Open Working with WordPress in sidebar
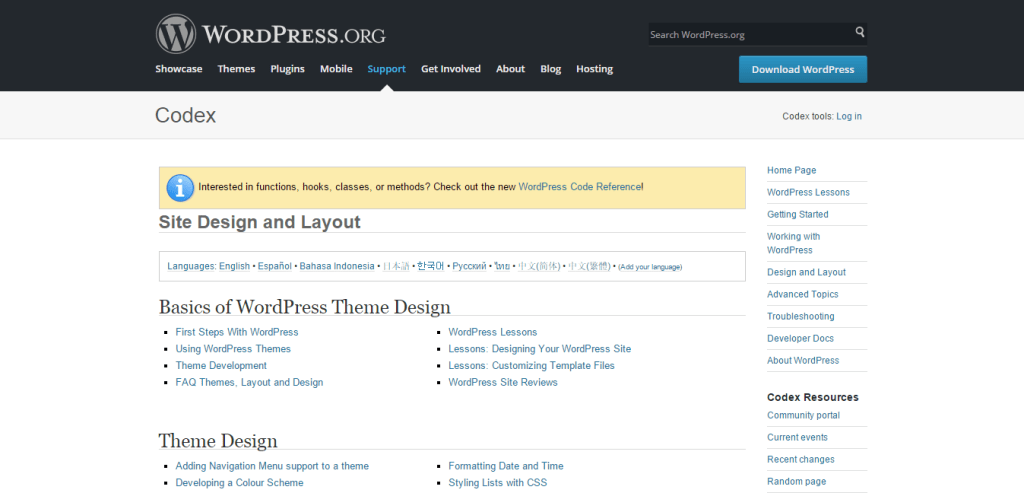 794,243
